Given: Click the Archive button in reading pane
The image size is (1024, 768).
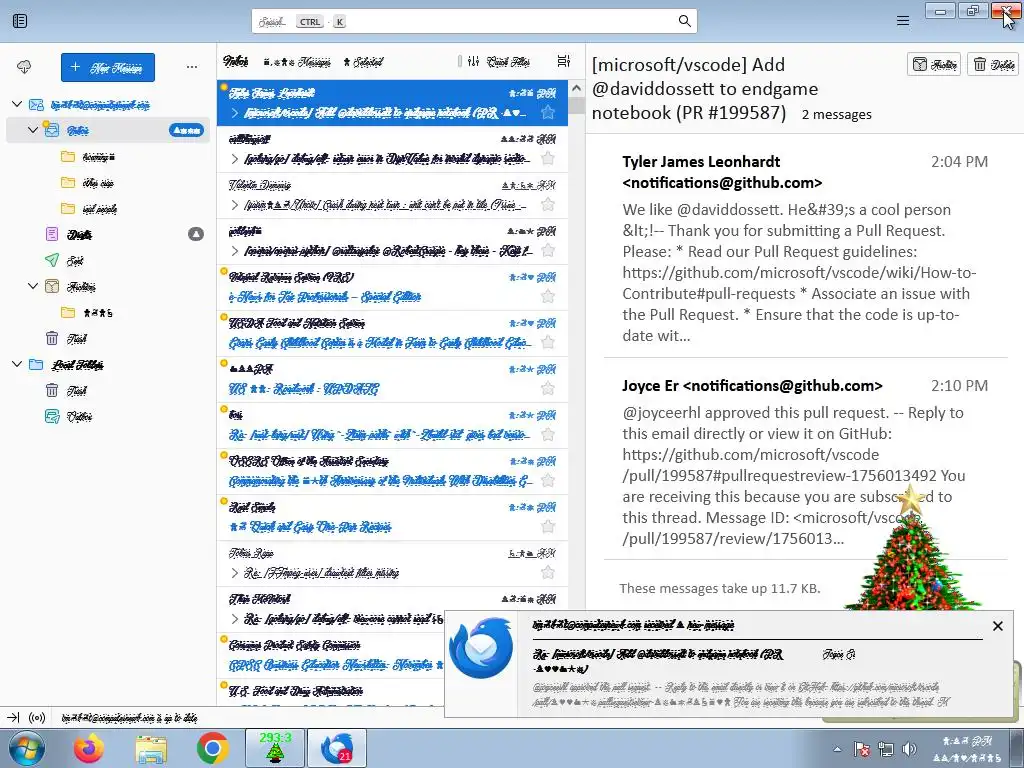Looking at the screenshot, I should (x=934, y=64).
